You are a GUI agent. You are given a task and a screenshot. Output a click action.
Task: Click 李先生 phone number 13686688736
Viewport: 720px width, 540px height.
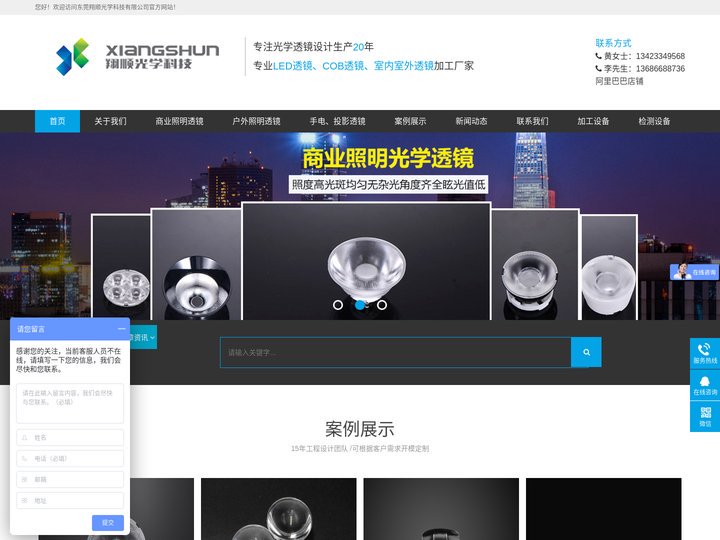click(x=660, y=68)
